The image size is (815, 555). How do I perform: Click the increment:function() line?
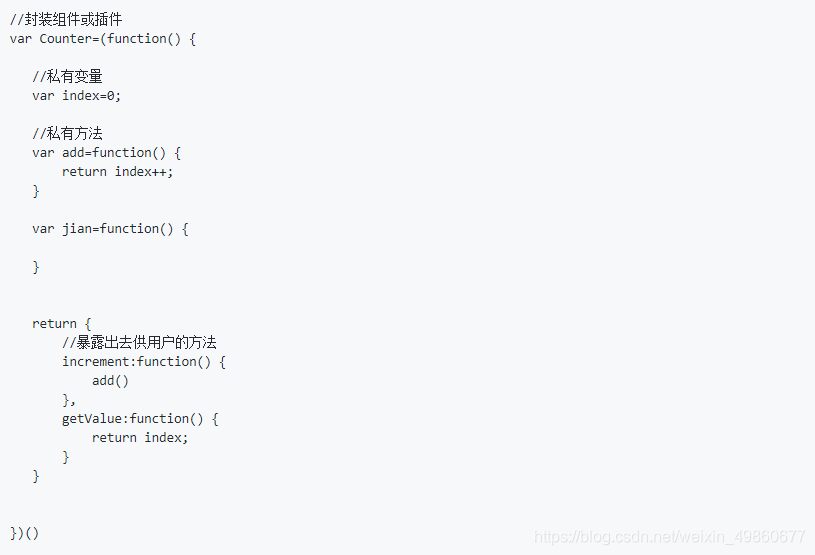pos(144,362)
